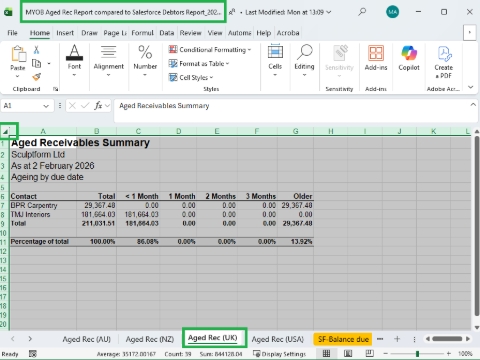Show more ribbon tabs arrow
The height and width of the screenshot is (360, 480).
pos(470,33)
